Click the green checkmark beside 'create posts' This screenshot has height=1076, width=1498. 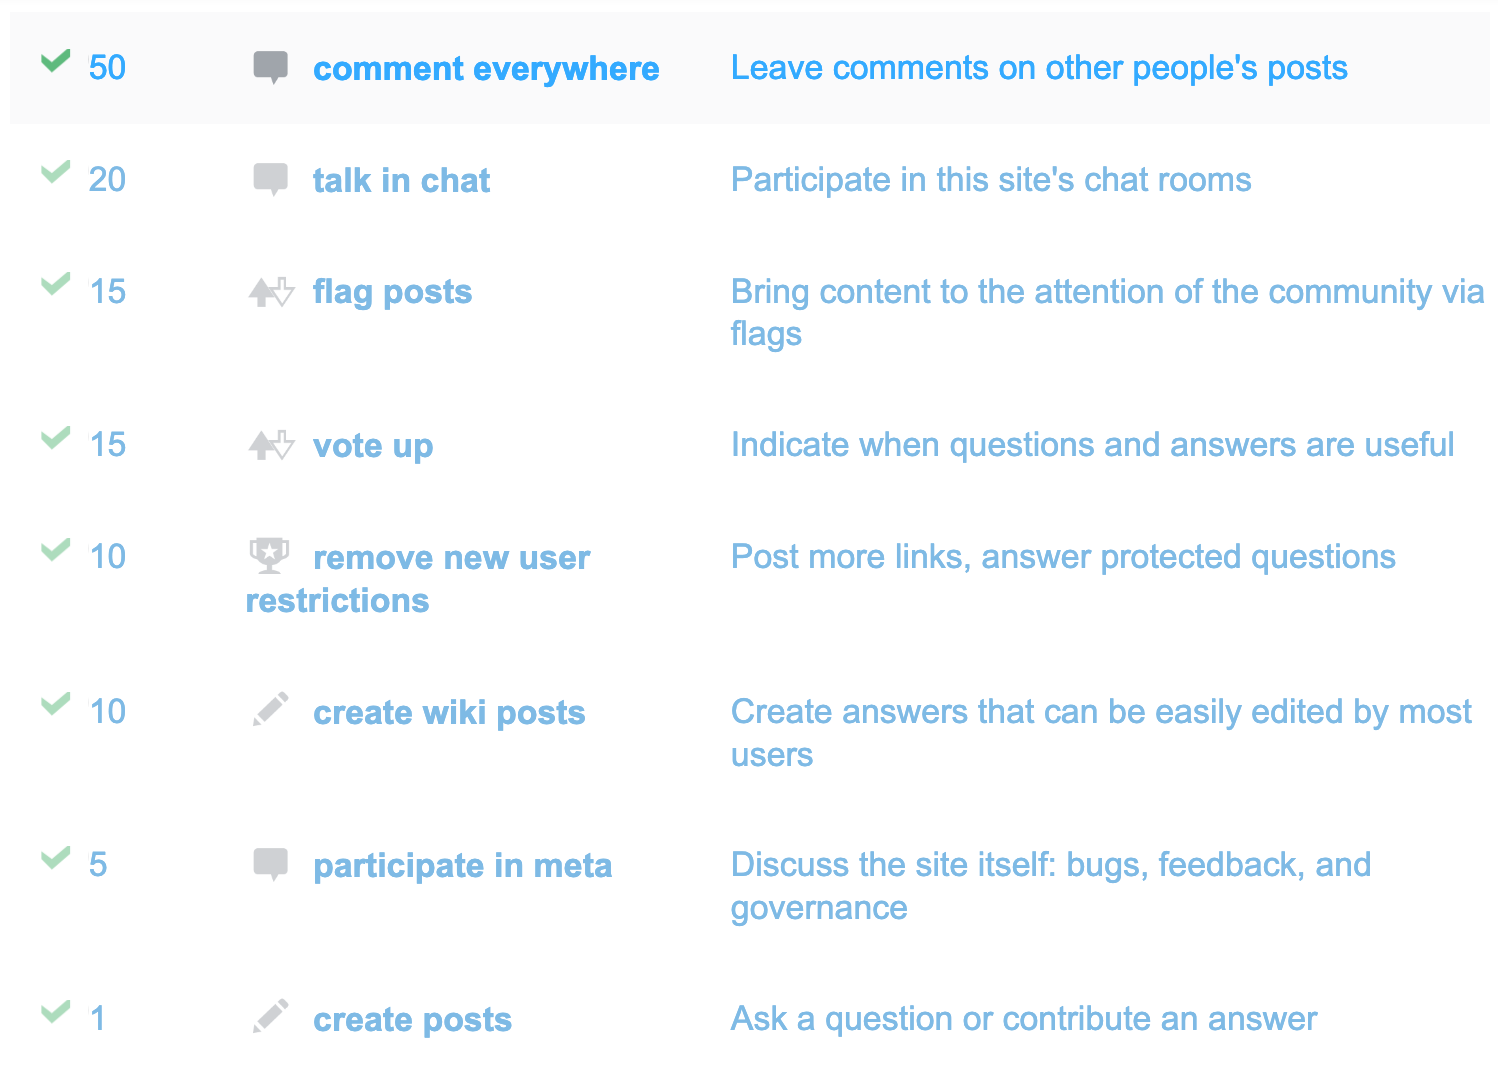click(55, 1011)
